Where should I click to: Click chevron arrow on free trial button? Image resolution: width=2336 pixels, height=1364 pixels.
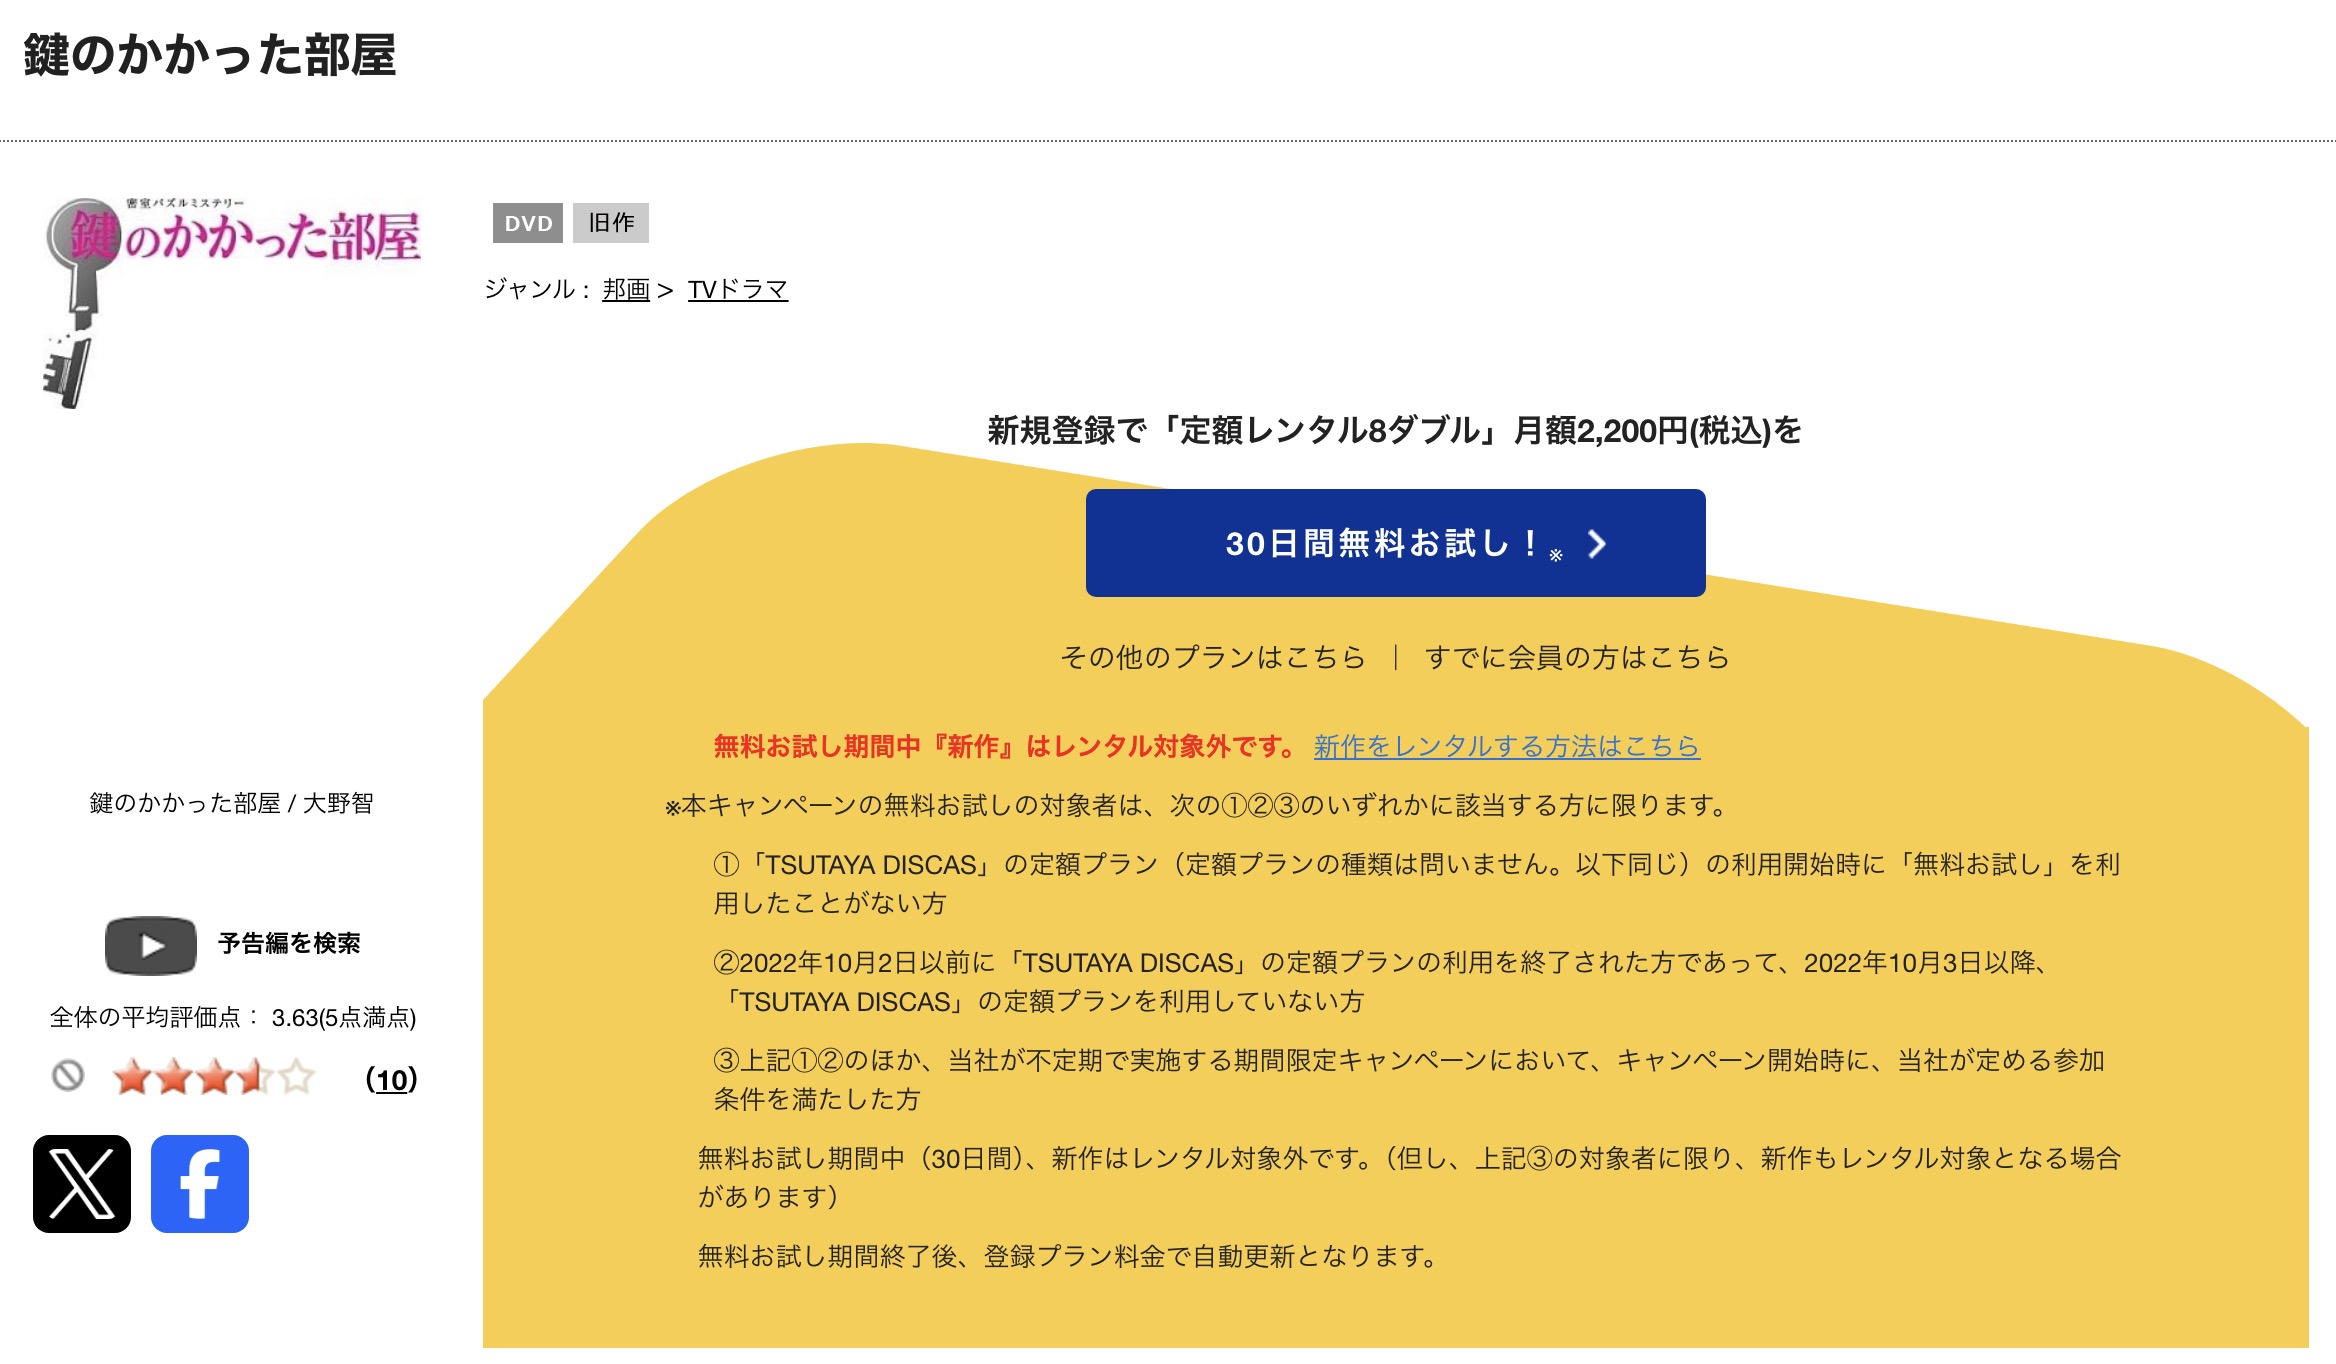point(1597,544)
